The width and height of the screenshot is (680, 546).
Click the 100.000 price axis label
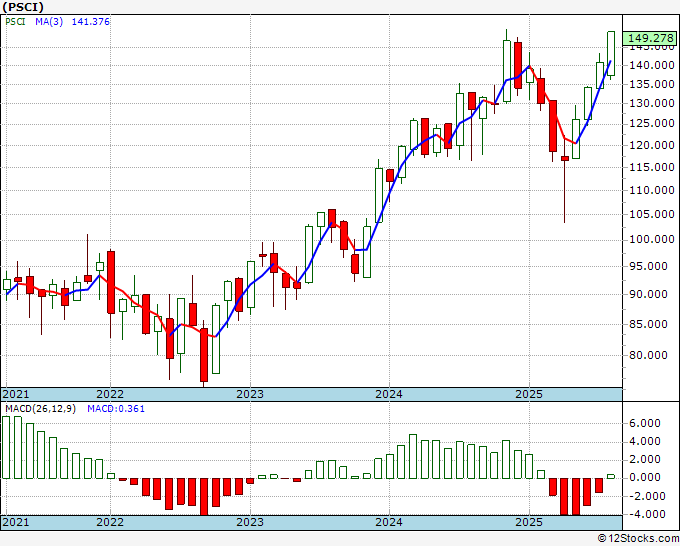coord(651,239)
